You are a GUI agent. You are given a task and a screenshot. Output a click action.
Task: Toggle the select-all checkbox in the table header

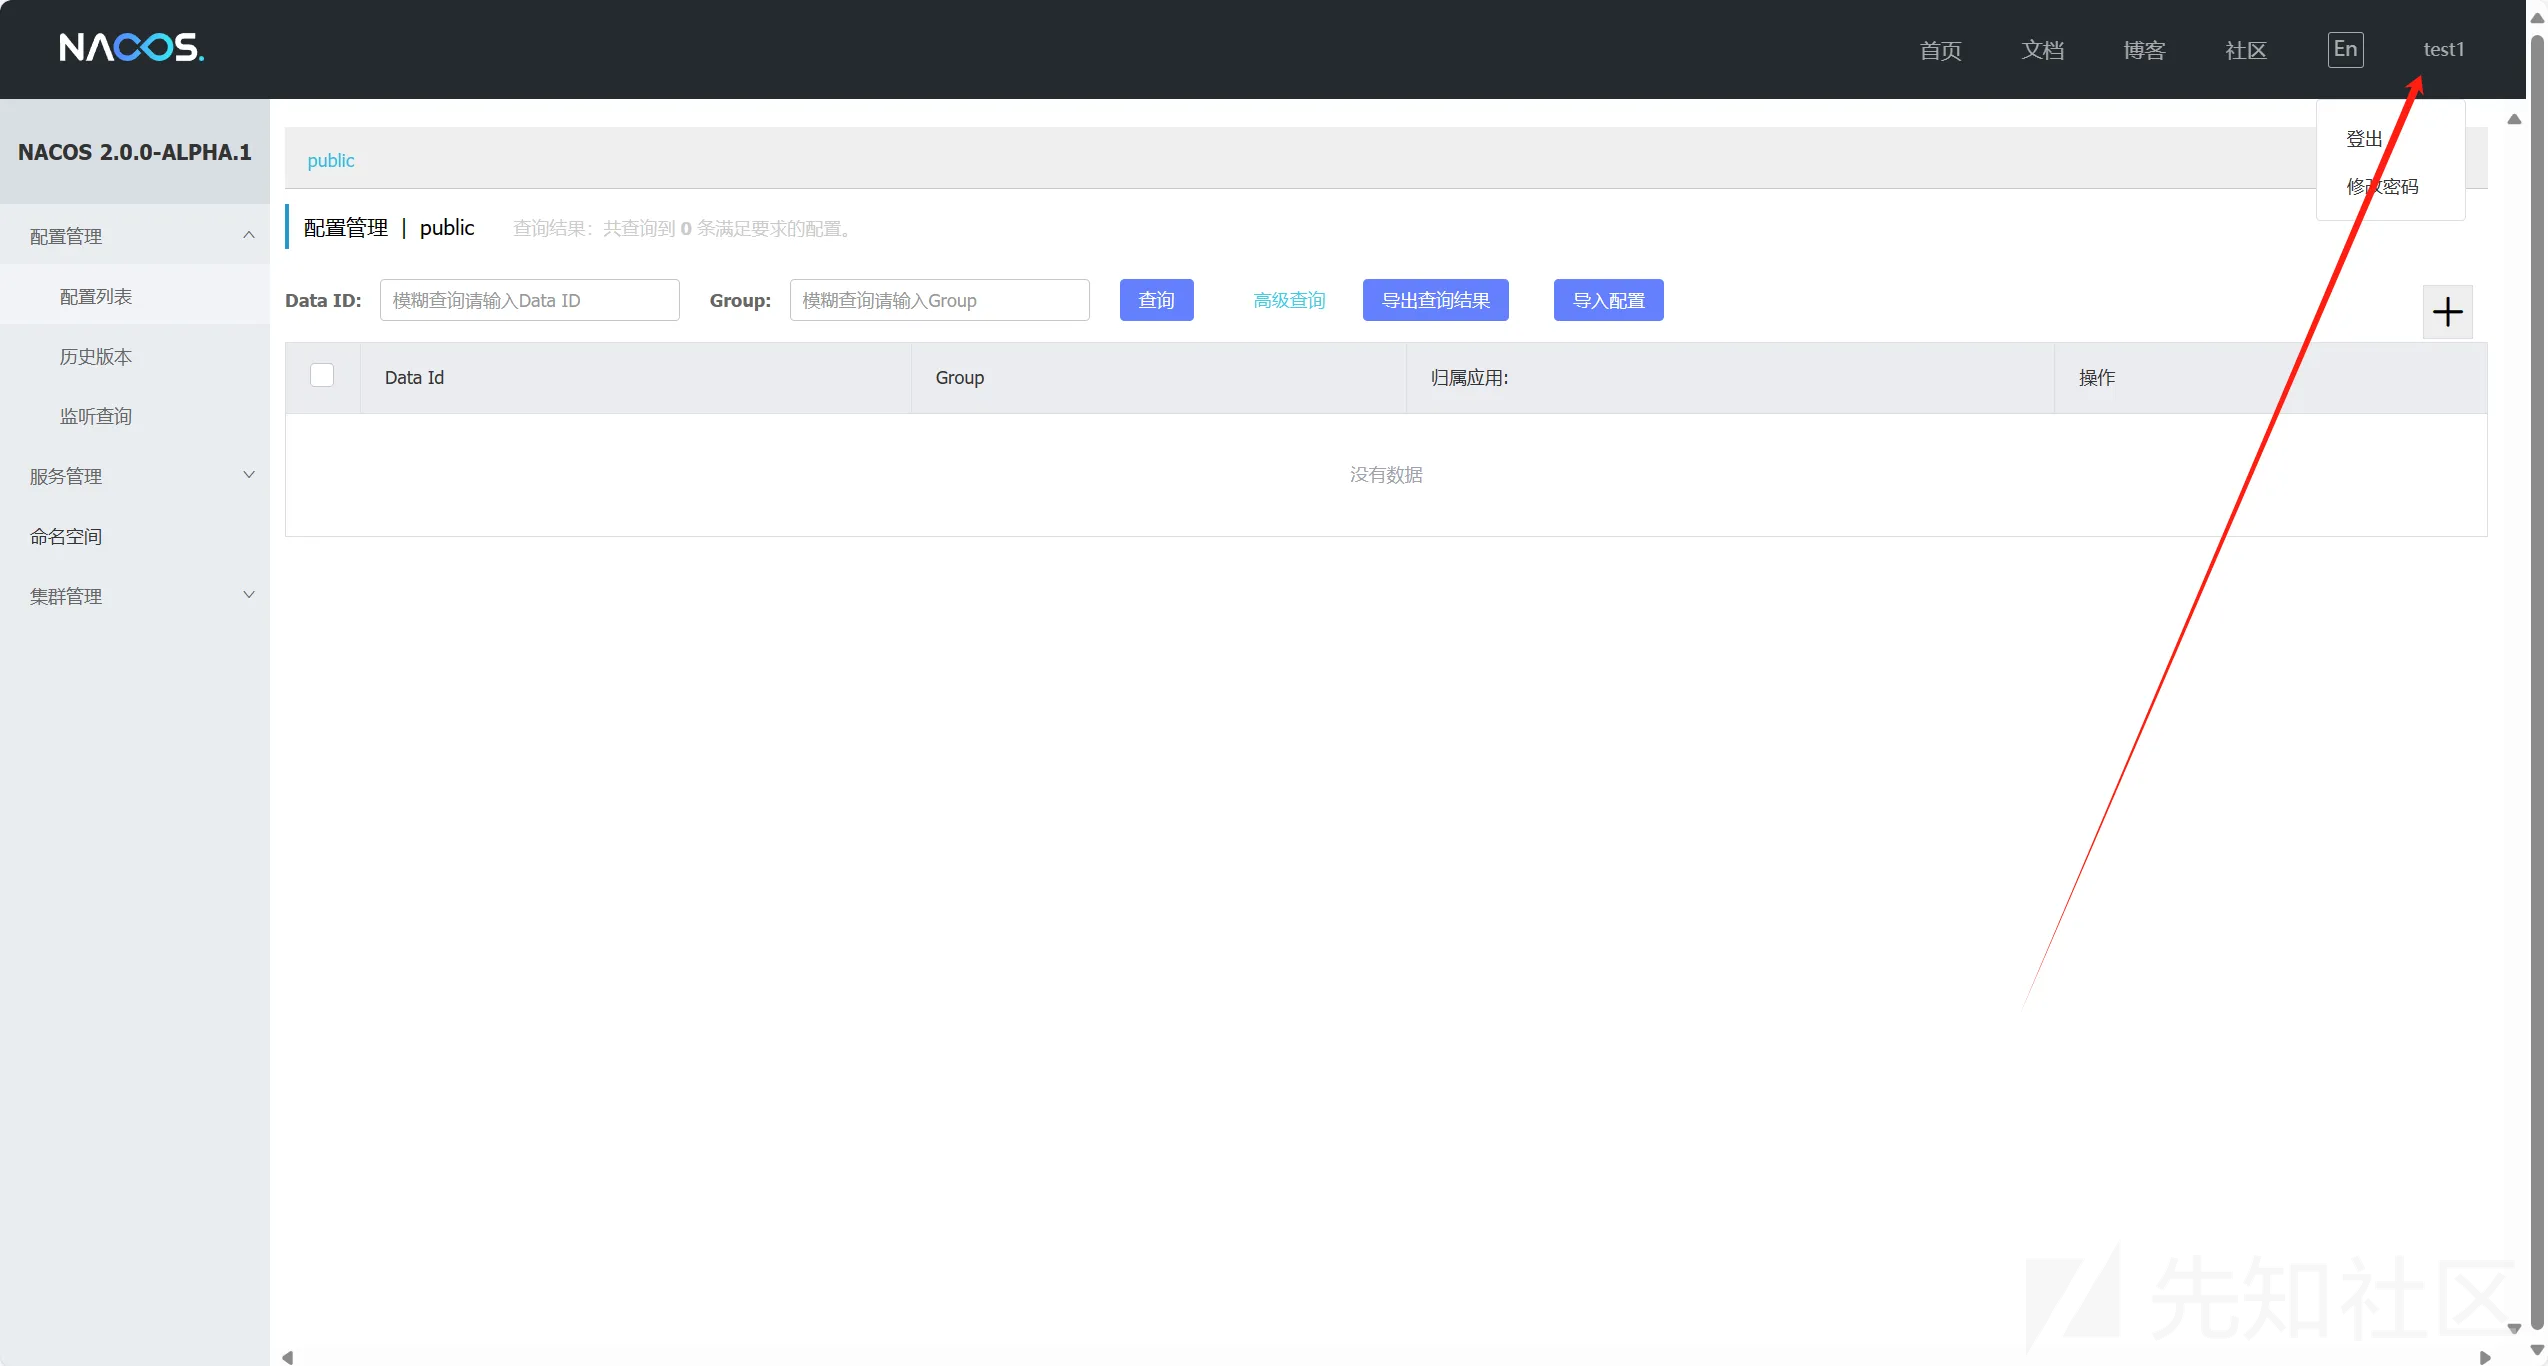[x=322, y=375]
